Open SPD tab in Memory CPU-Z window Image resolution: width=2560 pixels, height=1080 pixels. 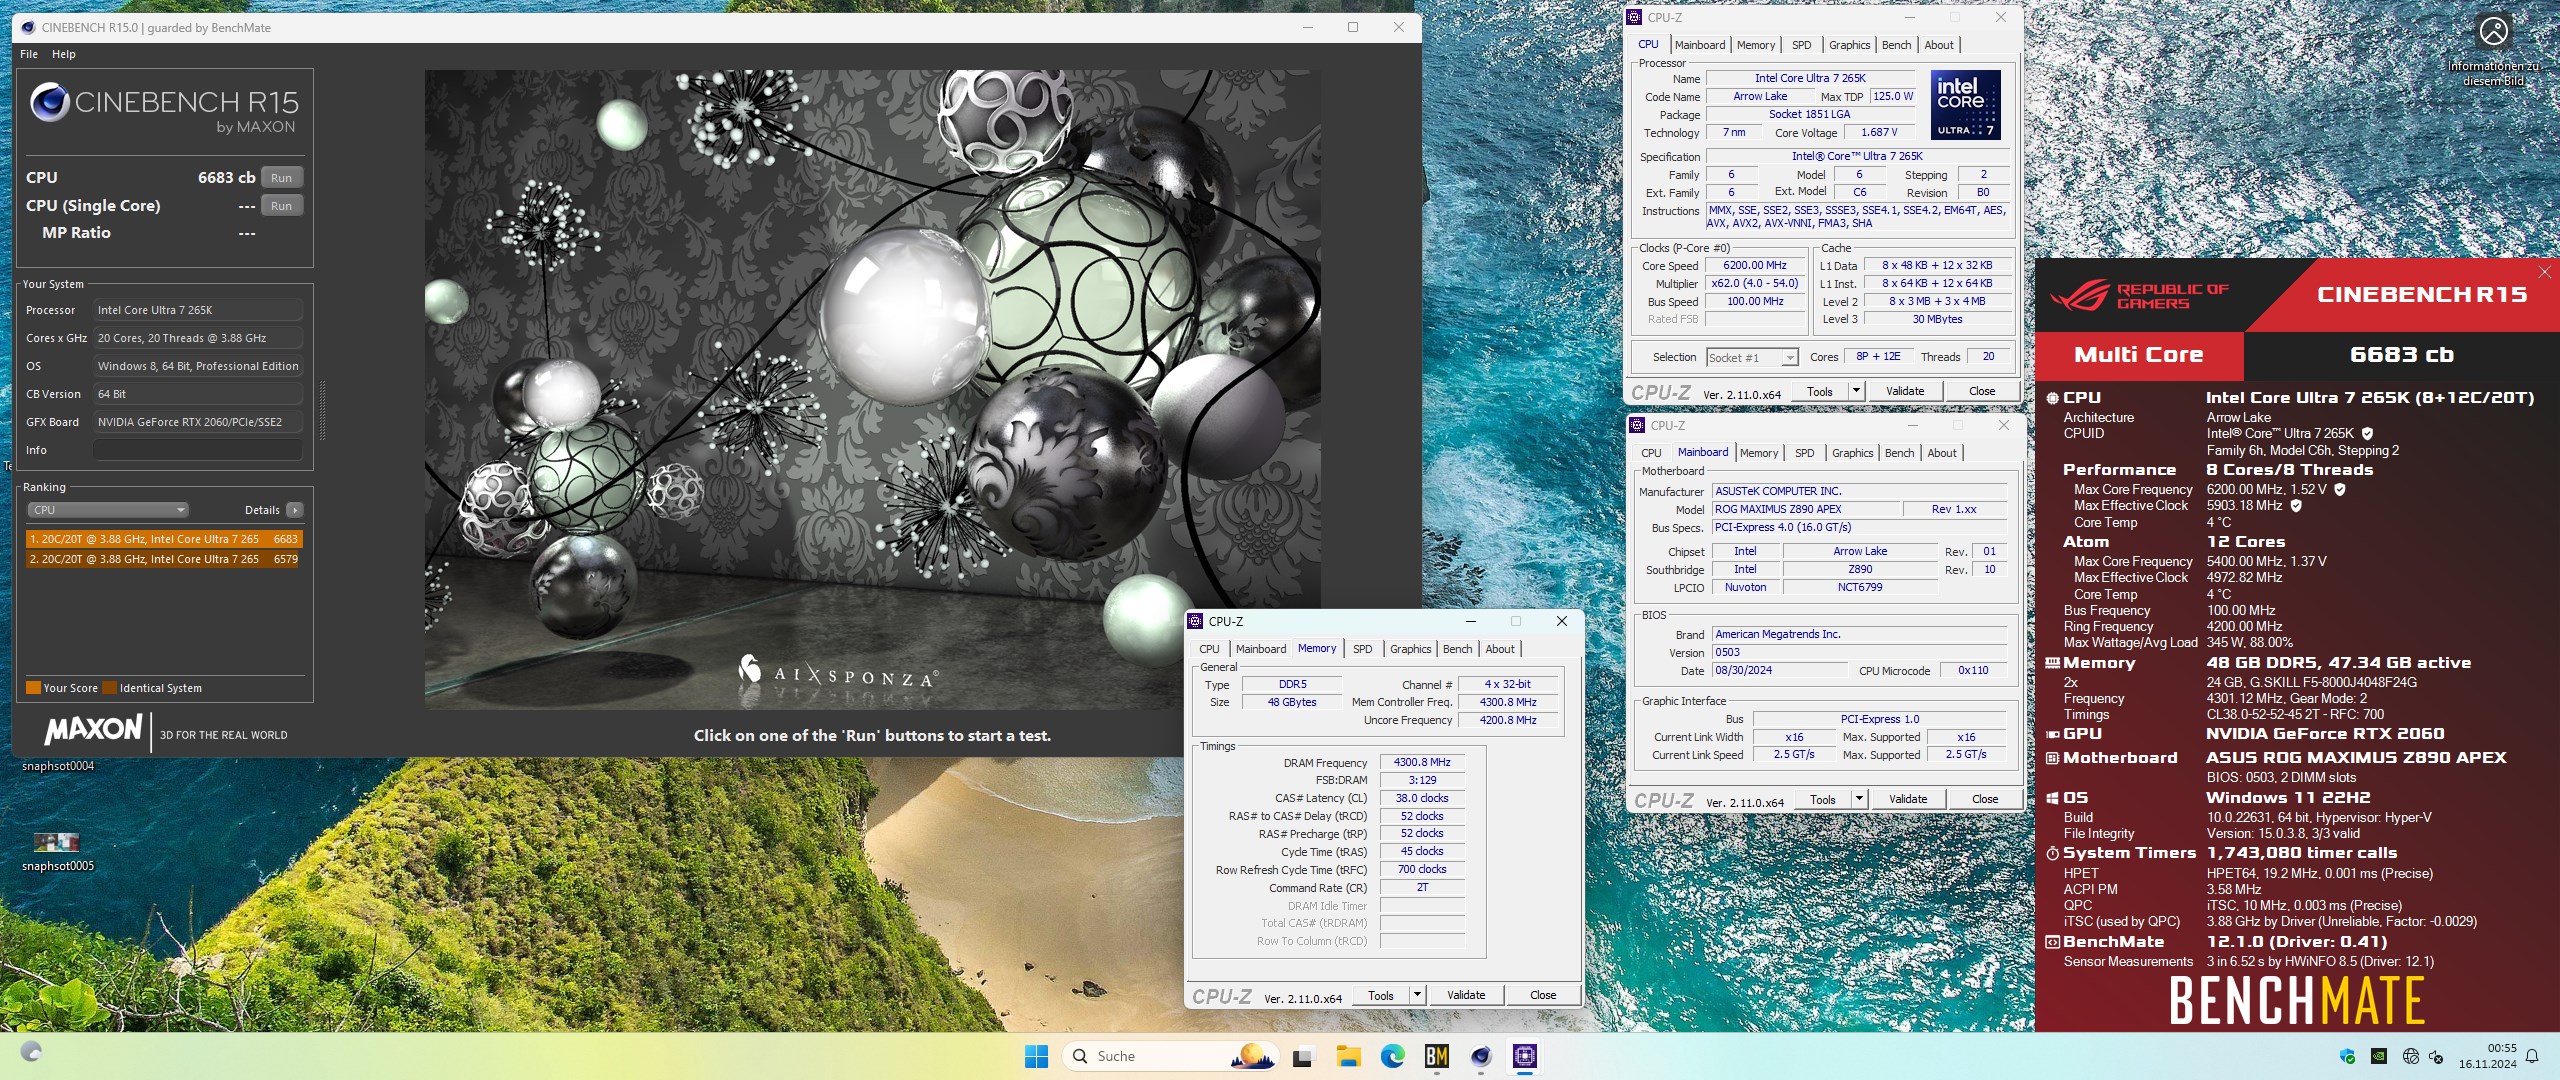(1363, 649)
